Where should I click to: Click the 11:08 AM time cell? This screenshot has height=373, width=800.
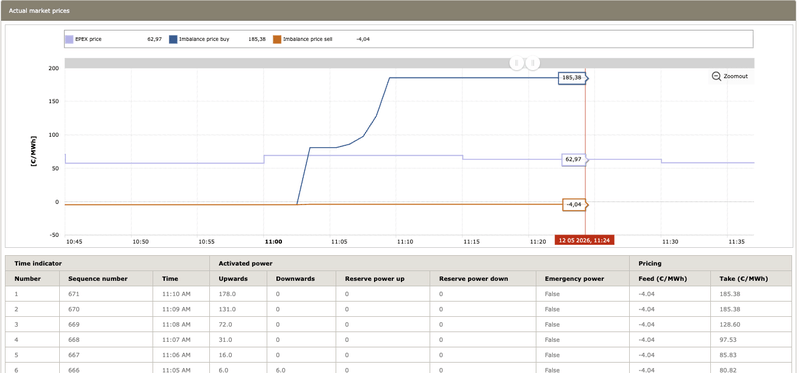pyautogui.click(x=181, y=325)
